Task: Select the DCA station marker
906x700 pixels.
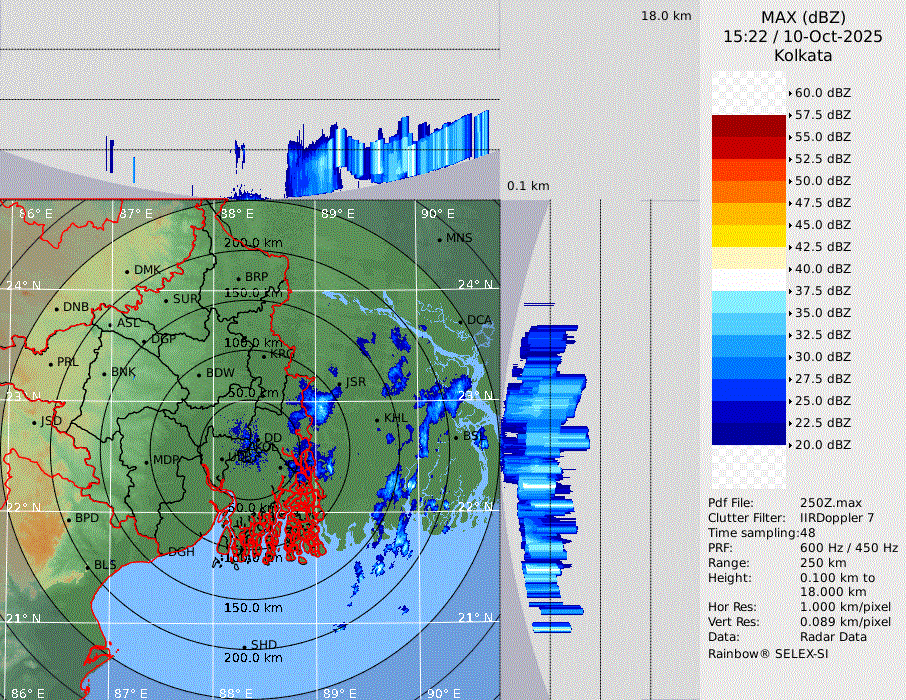Action: (461, 321)
